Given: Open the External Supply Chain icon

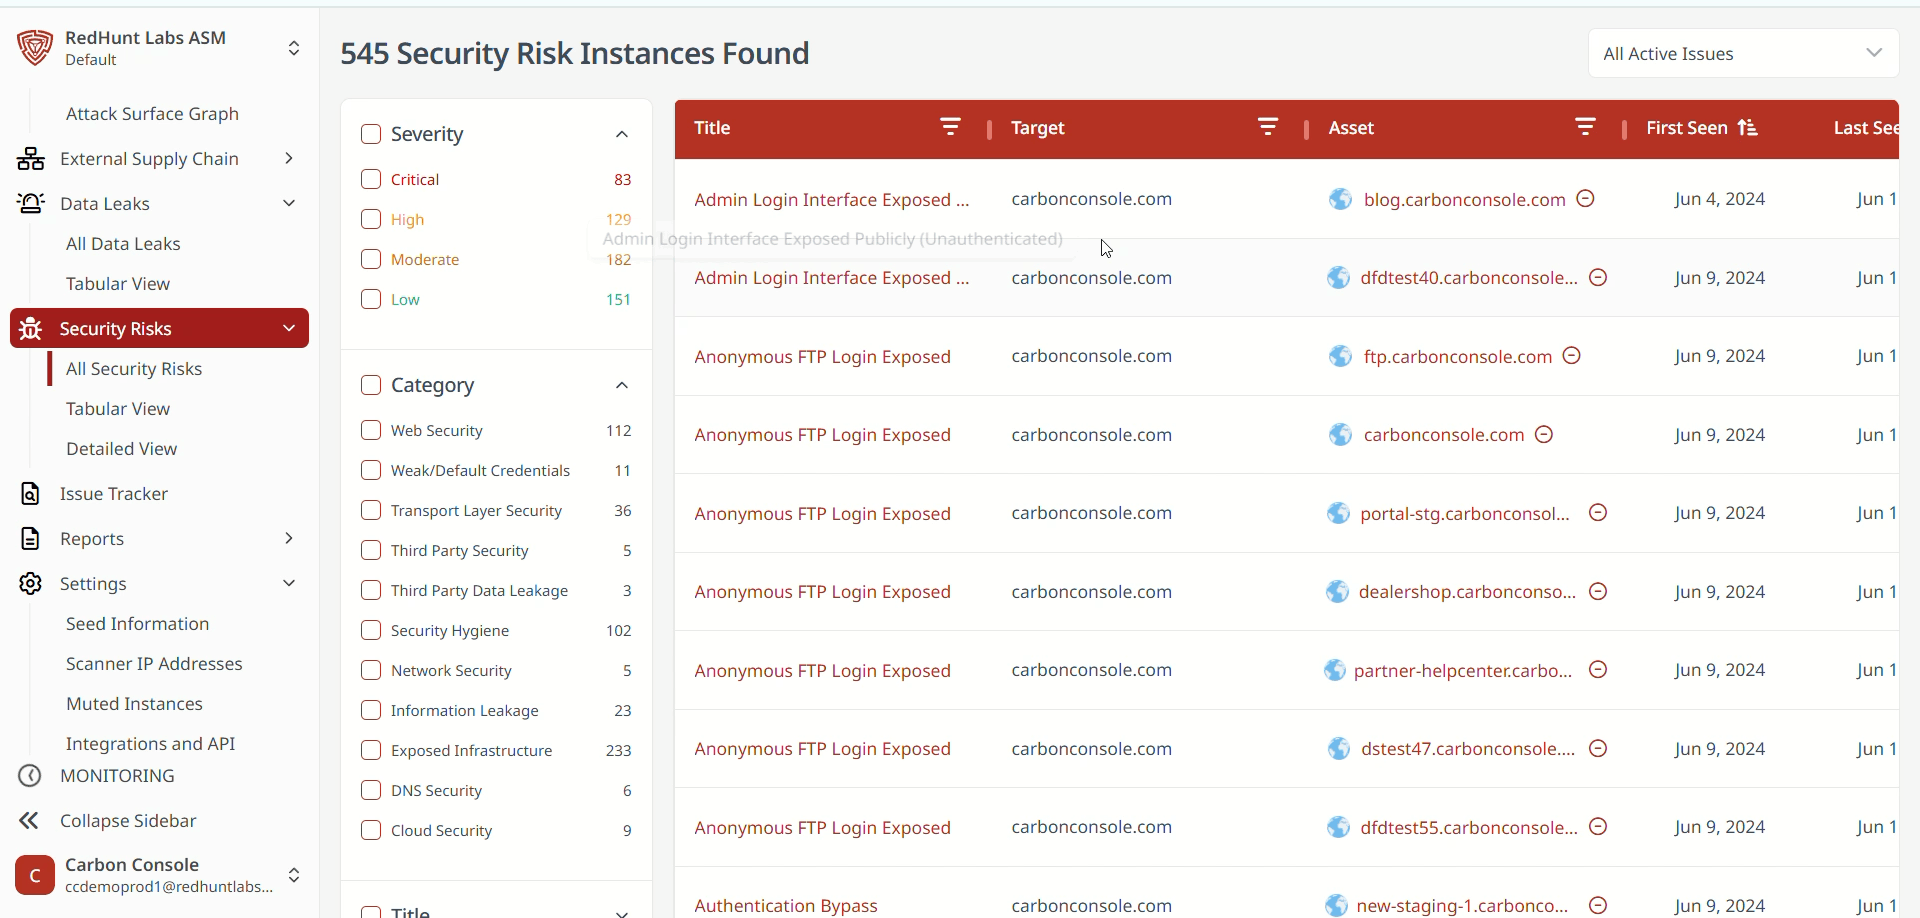Looking at the screenshot, I should (x=31, y=158).
